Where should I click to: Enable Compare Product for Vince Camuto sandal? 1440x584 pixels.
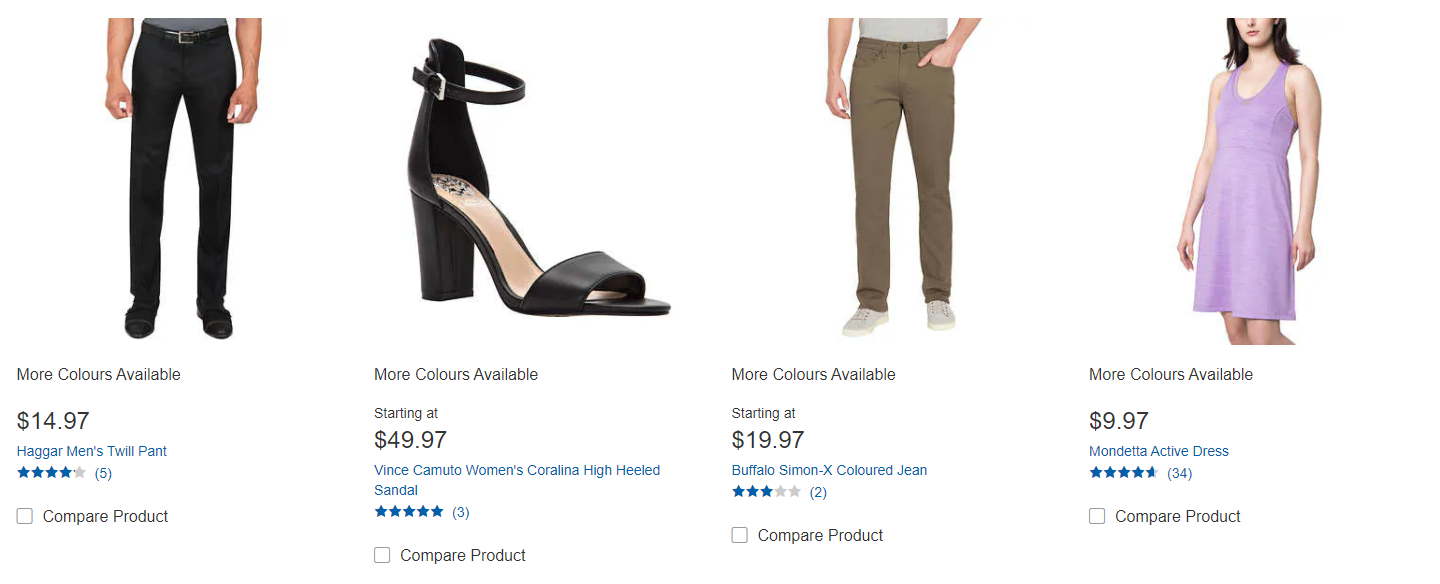[x=382, y=555]
